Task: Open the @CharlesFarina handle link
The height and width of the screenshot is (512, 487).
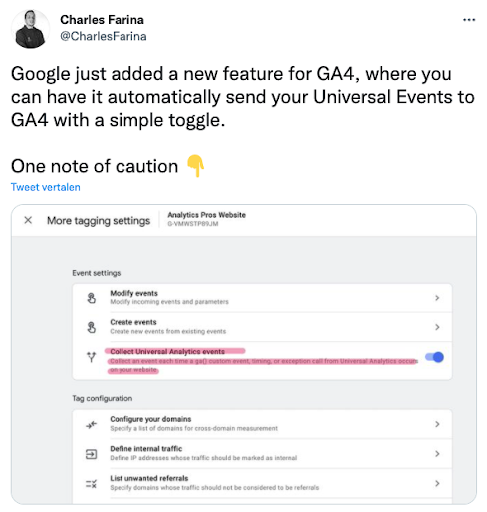Action: [x=103, y=36]
